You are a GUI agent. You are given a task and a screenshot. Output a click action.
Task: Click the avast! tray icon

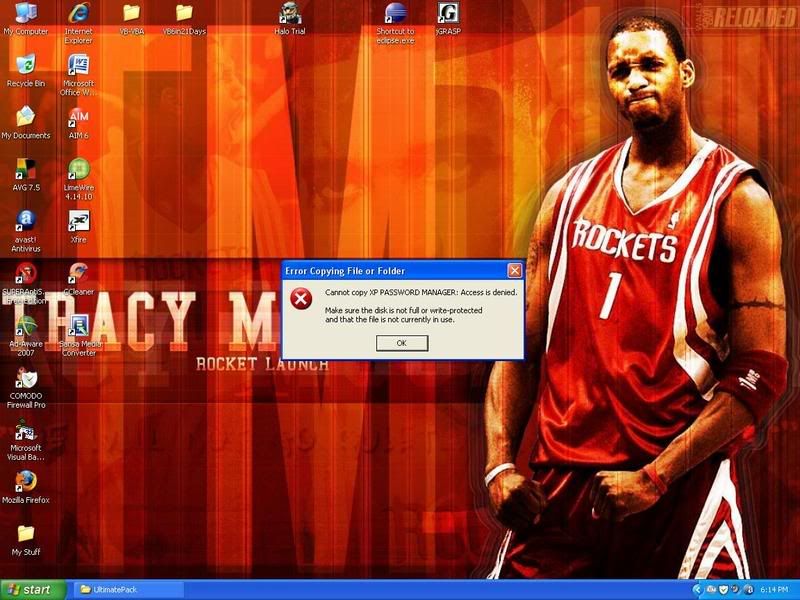749,589
